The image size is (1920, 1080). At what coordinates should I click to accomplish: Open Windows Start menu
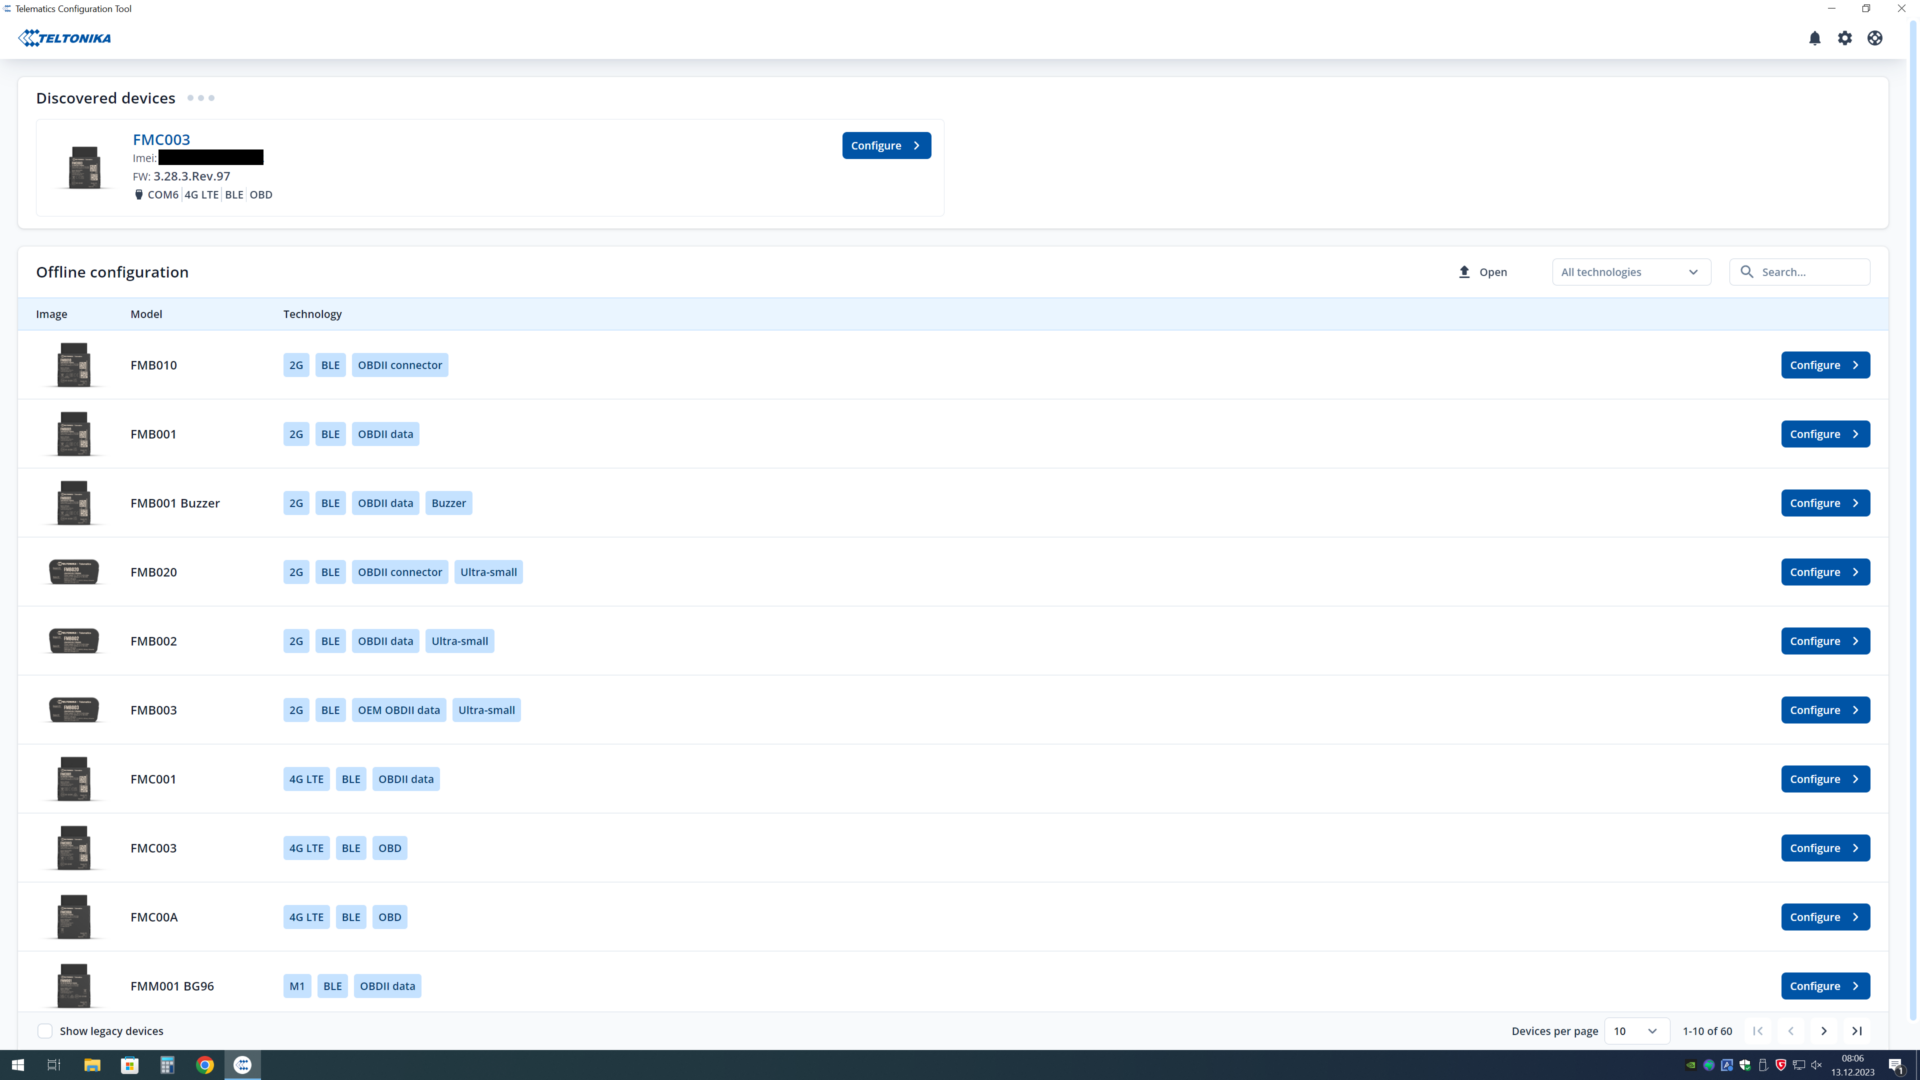(x=17, y=1065)
